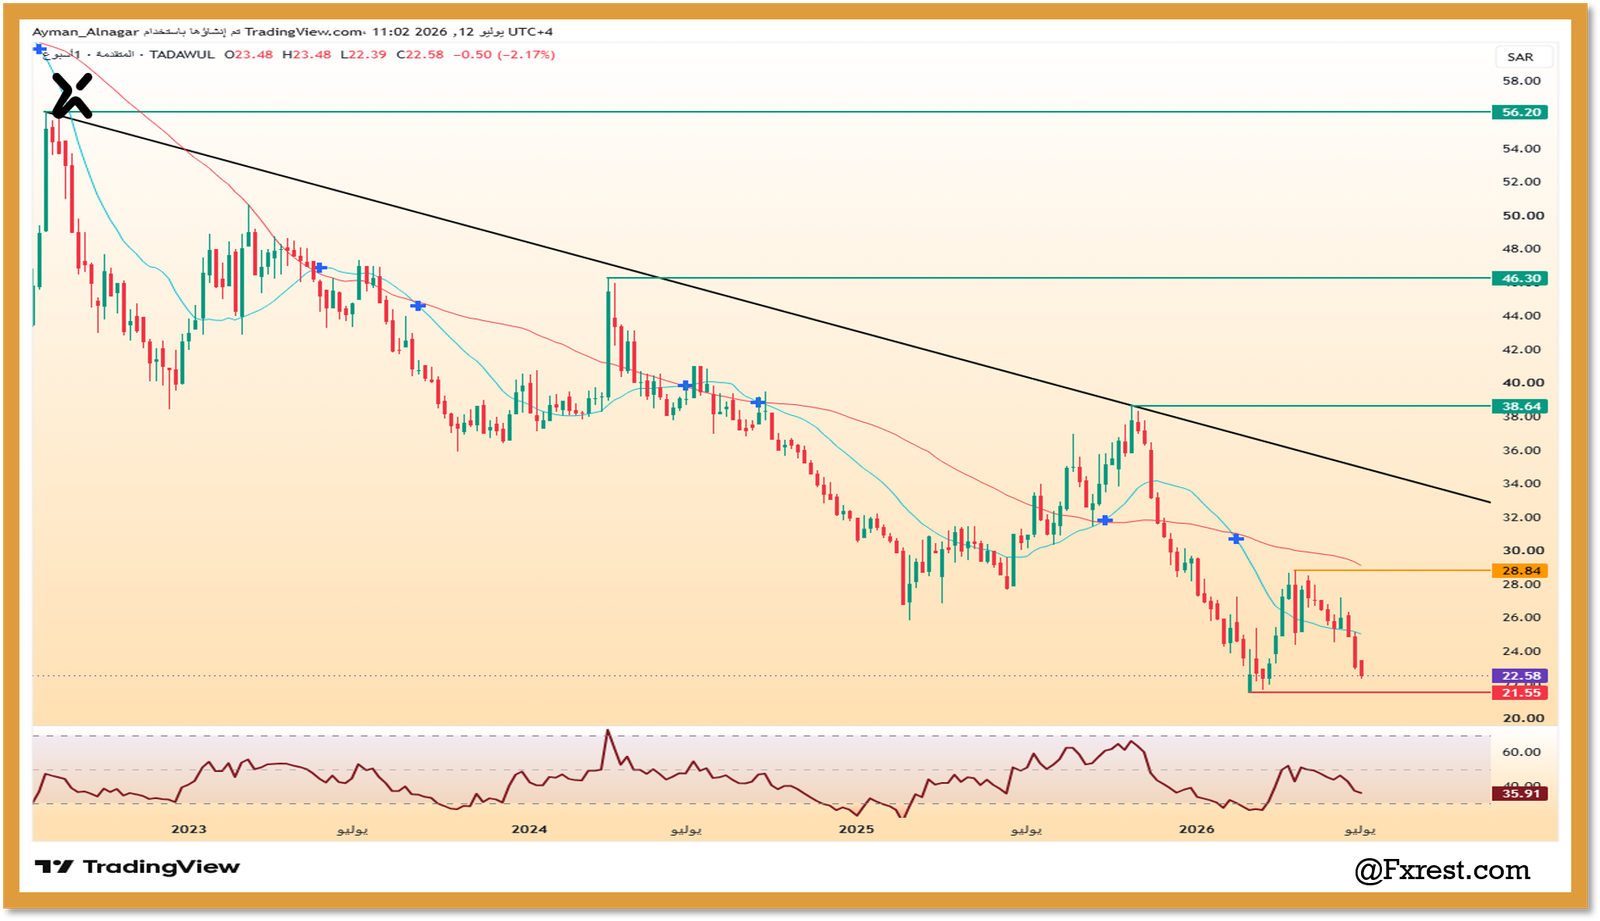Screen dimensions: 1600x921
Task: Click the black X logo icon
Action: click(72, 95)
